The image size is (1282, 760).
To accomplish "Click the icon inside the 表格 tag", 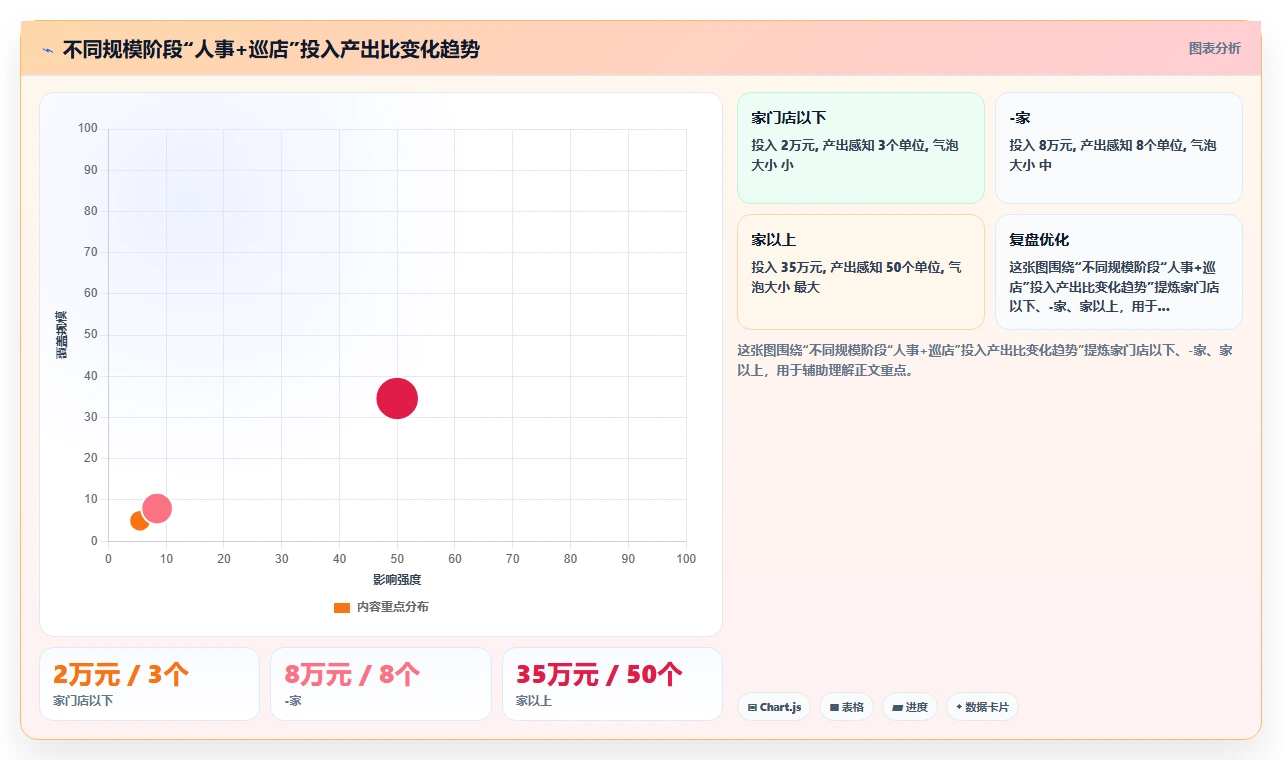I will click(834, 707).
